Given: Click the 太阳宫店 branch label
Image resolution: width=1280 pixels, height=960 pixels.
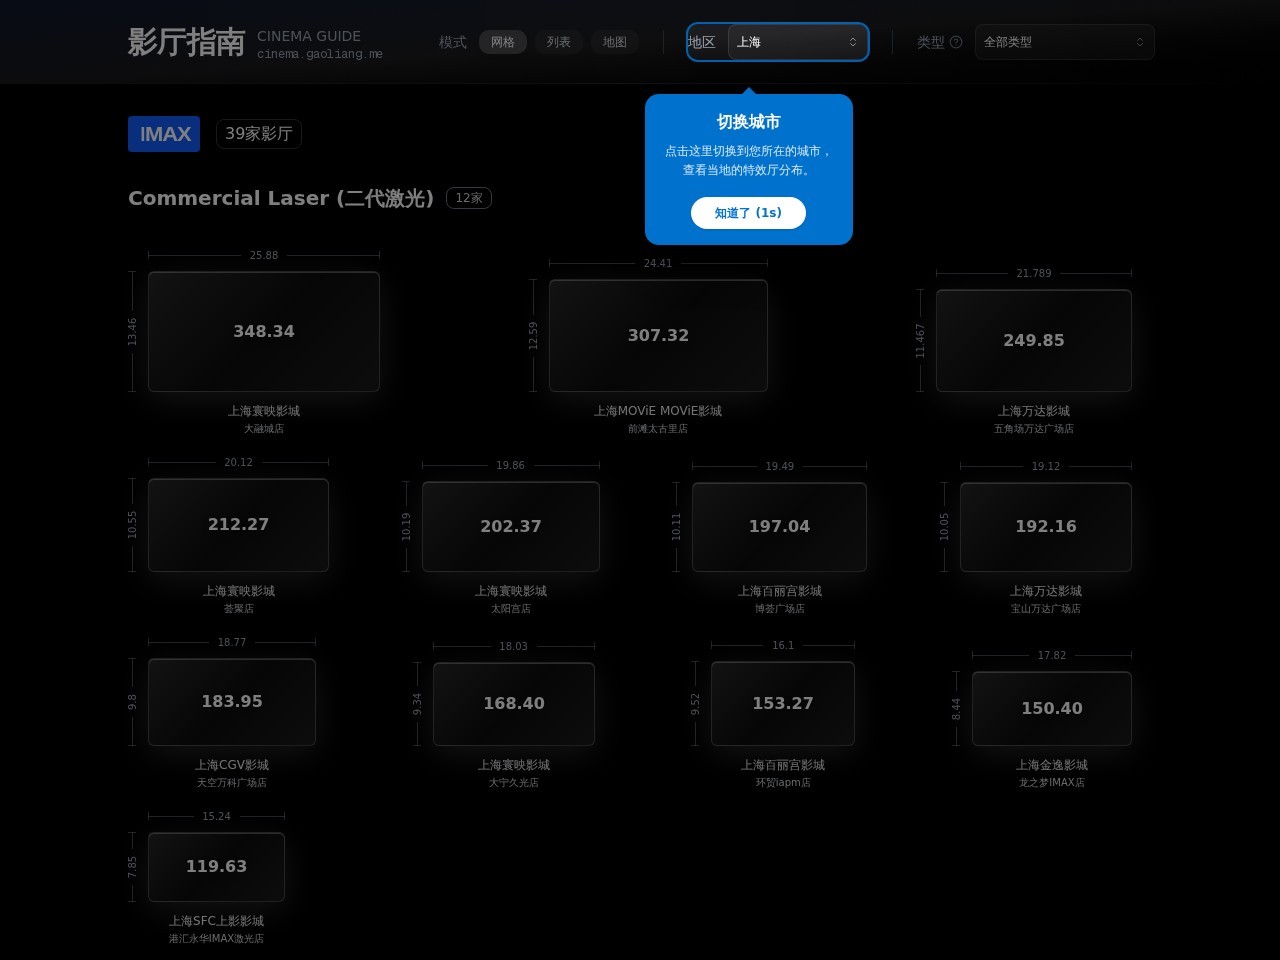Looking at the screenshot, I should [511, 609].
